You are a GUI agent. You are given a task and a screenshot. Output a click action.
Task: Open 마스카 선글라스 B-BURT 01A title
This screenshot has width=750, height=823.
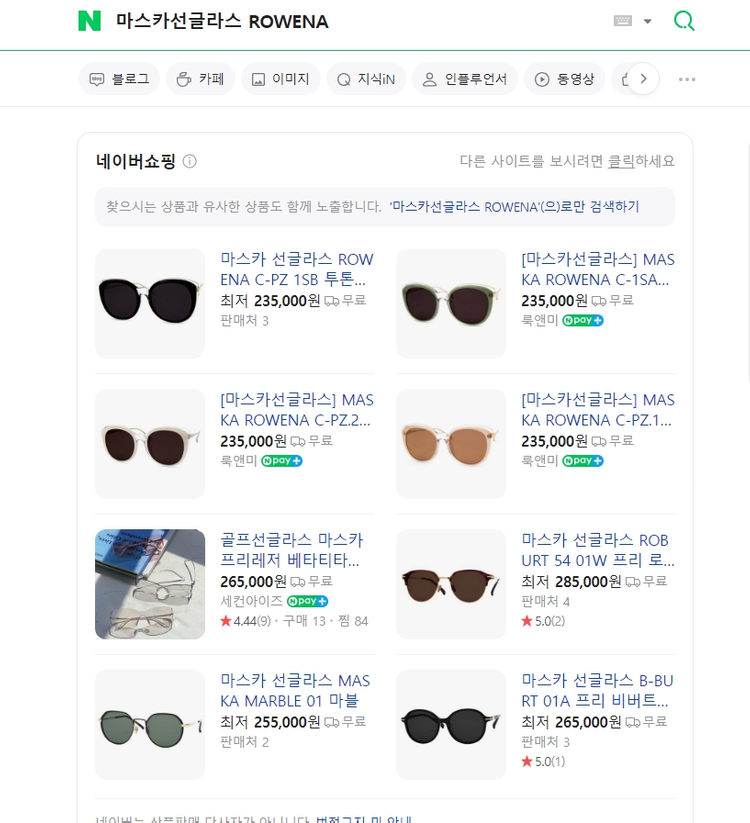click(597, 691)
